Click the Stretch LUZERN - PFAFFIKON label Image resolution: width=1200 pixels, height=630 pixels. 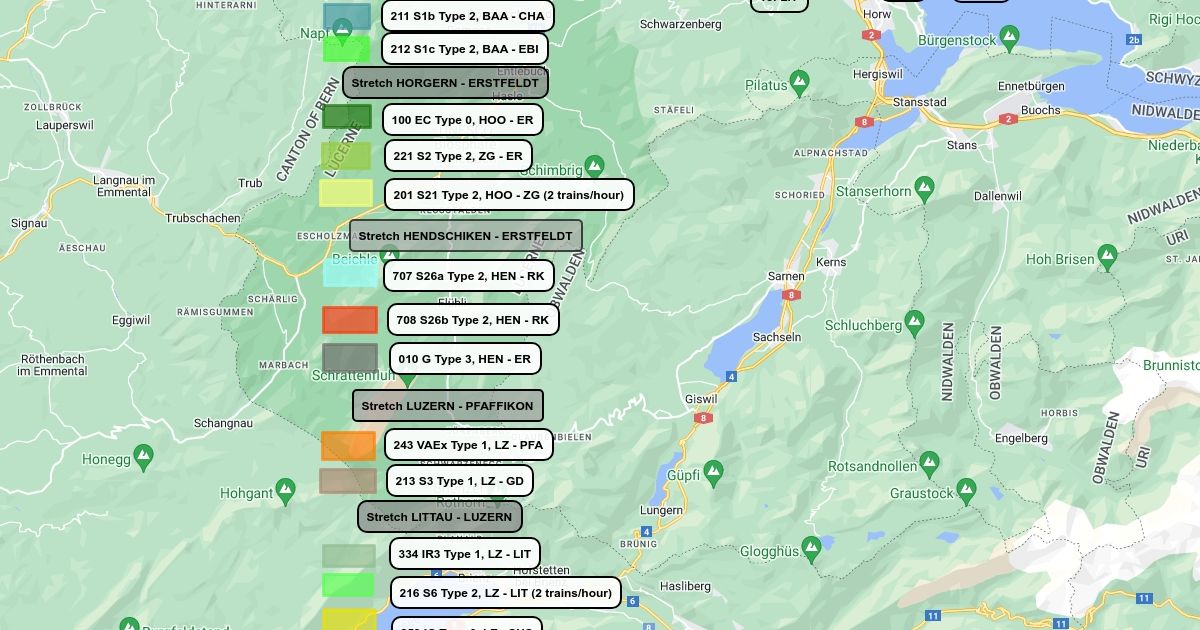point(447,406)
